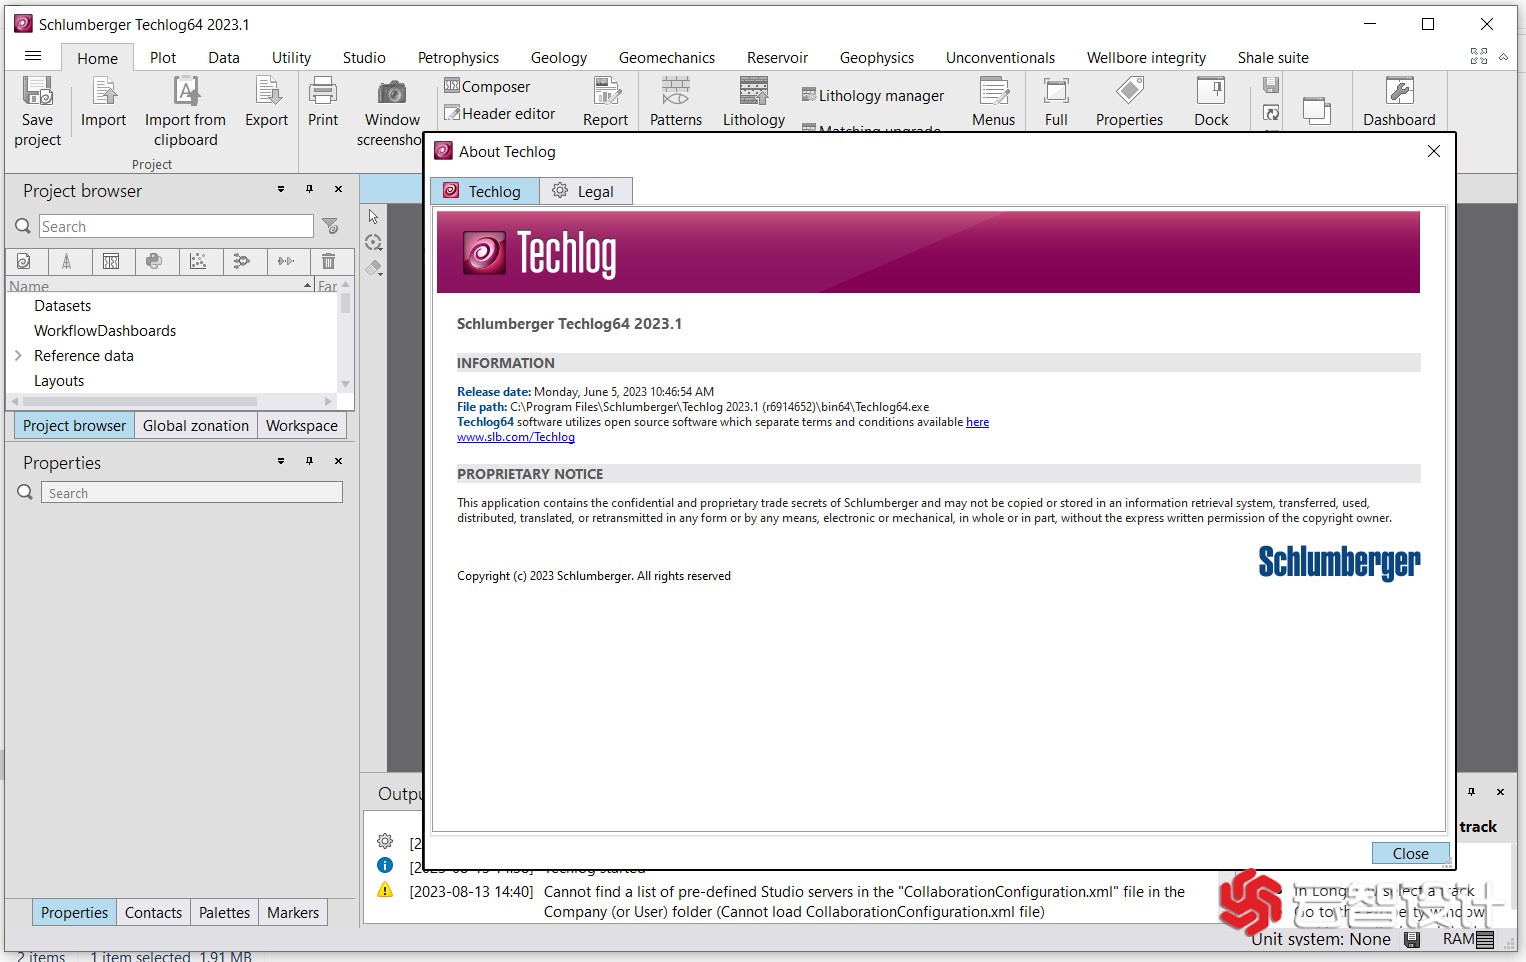Open Lithology manager
The image size is (1526, 962).
coord(873,96)
